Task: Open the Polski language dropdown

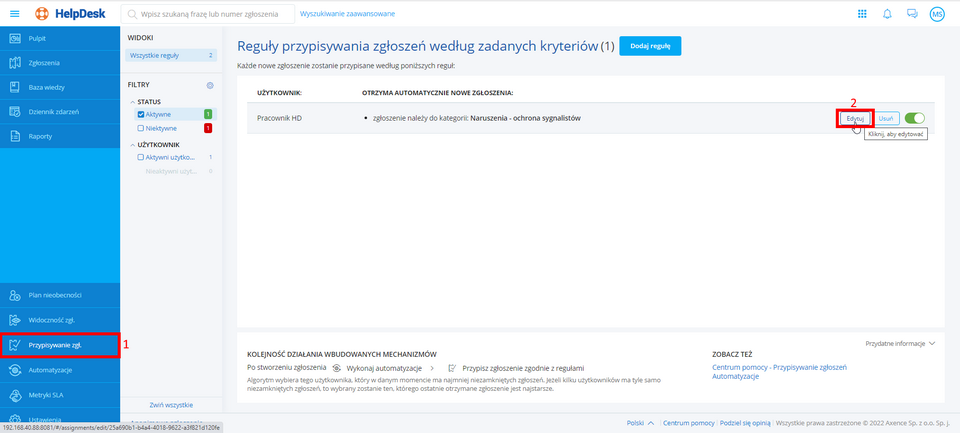Action: pyautogui.click(x=640, y=423)
